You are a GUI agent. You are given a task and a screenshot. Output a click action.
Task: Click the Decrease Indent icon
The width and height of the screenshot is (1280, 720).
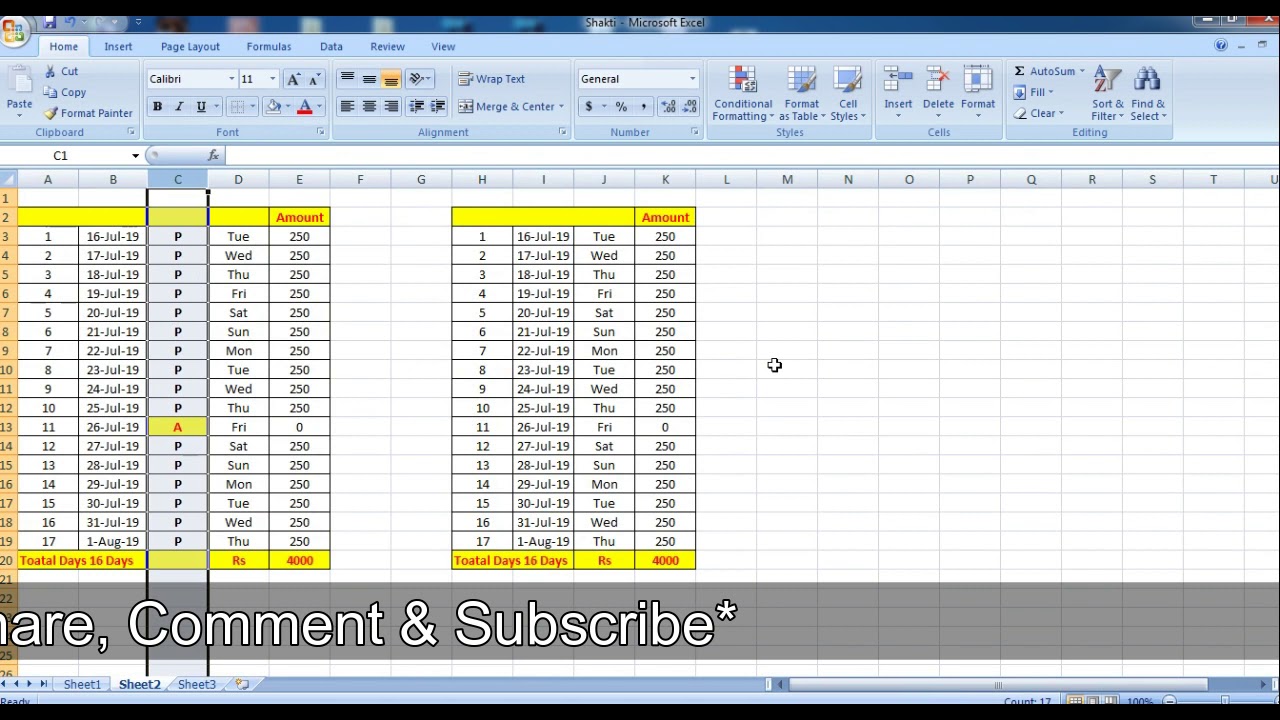coord(416,107)
